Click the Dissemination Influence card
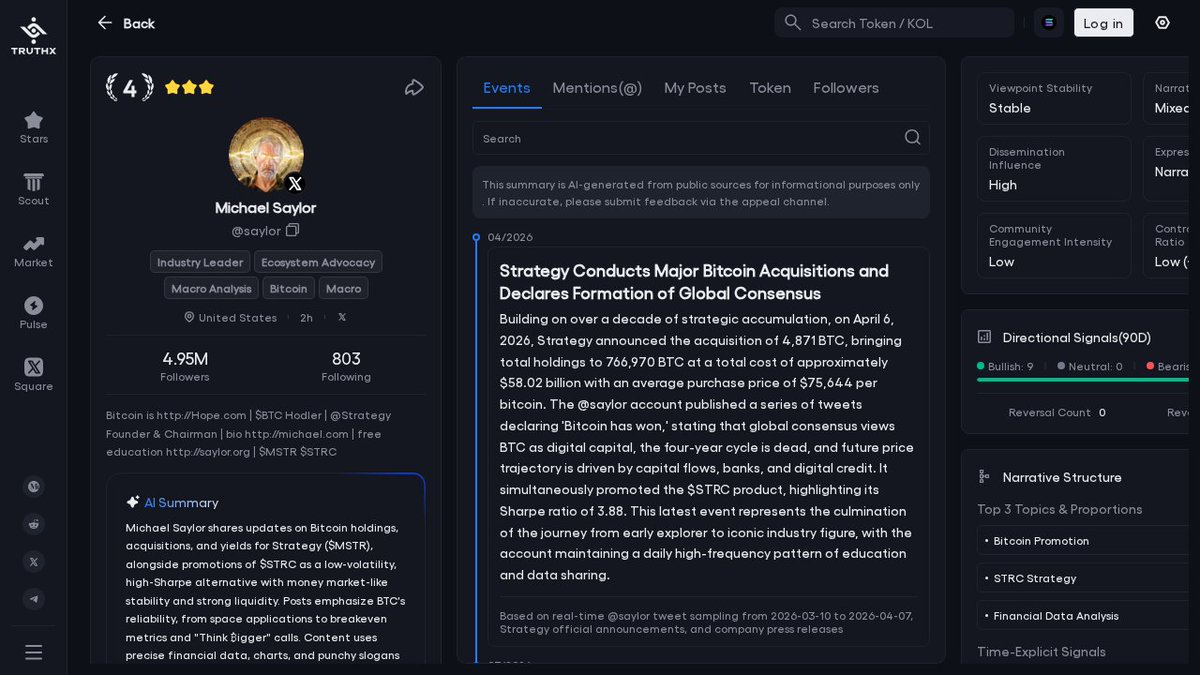The image size is (1200, 675). (1054, 170)
